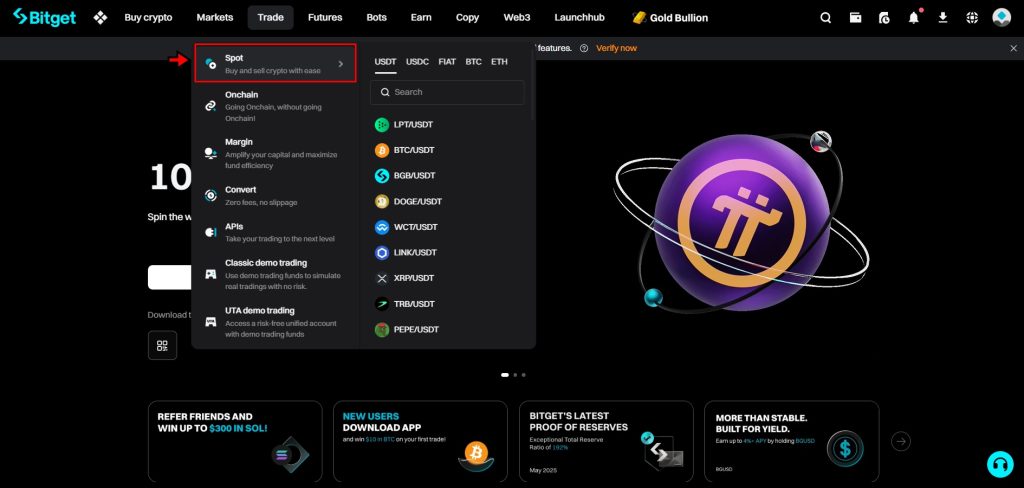The width and height of the screenshot is (1024, 488).
Task: Open the Futures menu
Action: [x=325, y=18]
